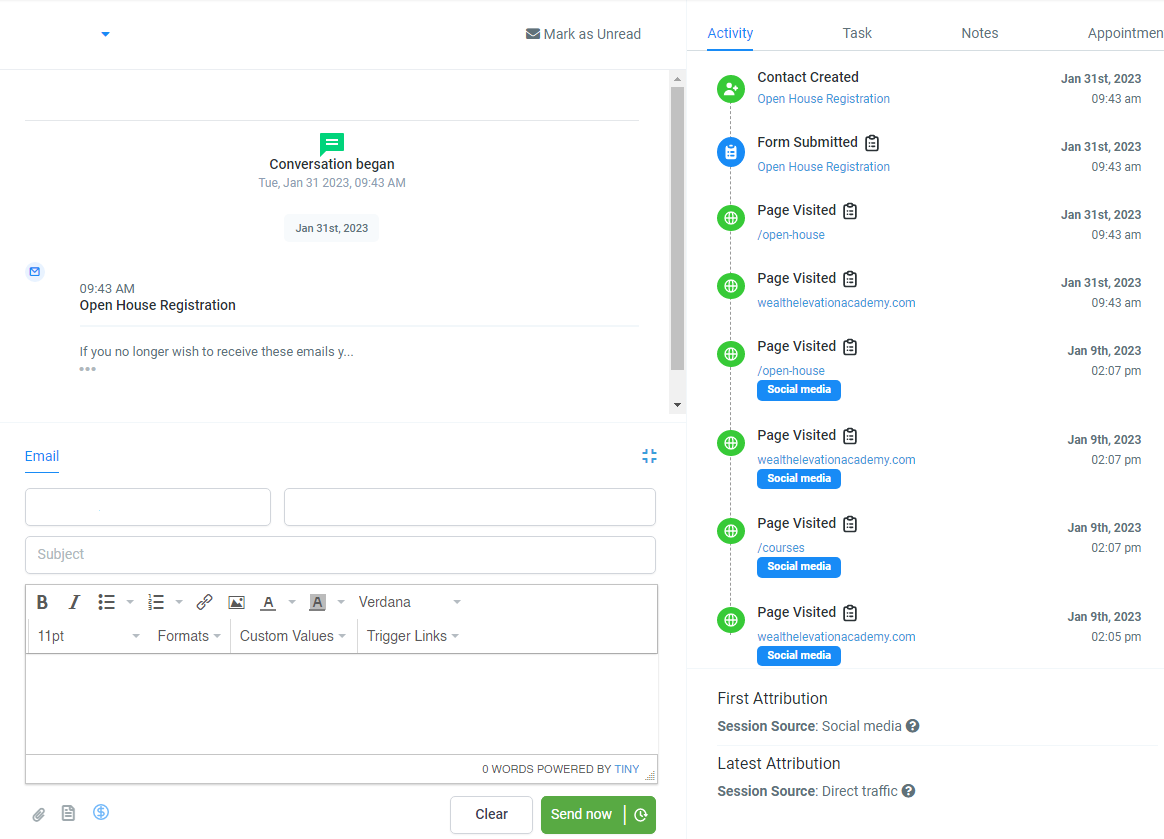
Task: Insert an image into the email body
Action: point(236,601)
